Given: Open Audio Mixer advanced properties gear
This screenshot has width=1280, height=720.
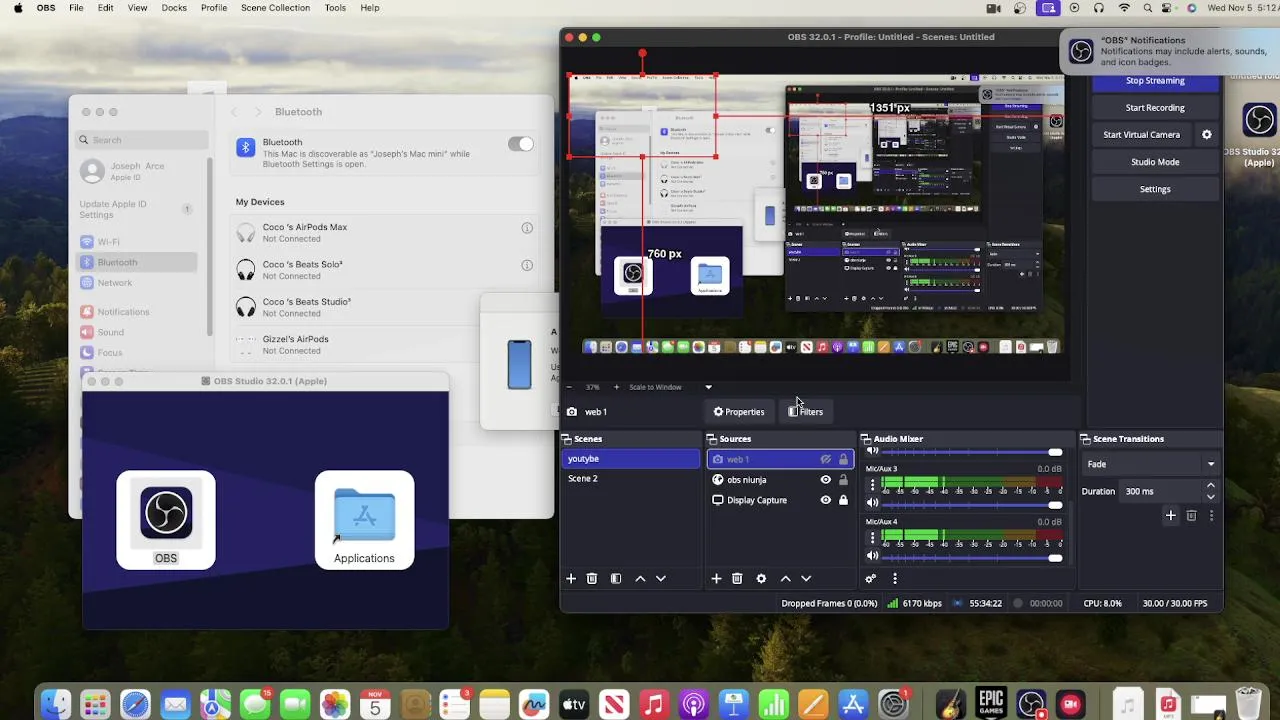Looking at the screenshot, I should point(871,578).
